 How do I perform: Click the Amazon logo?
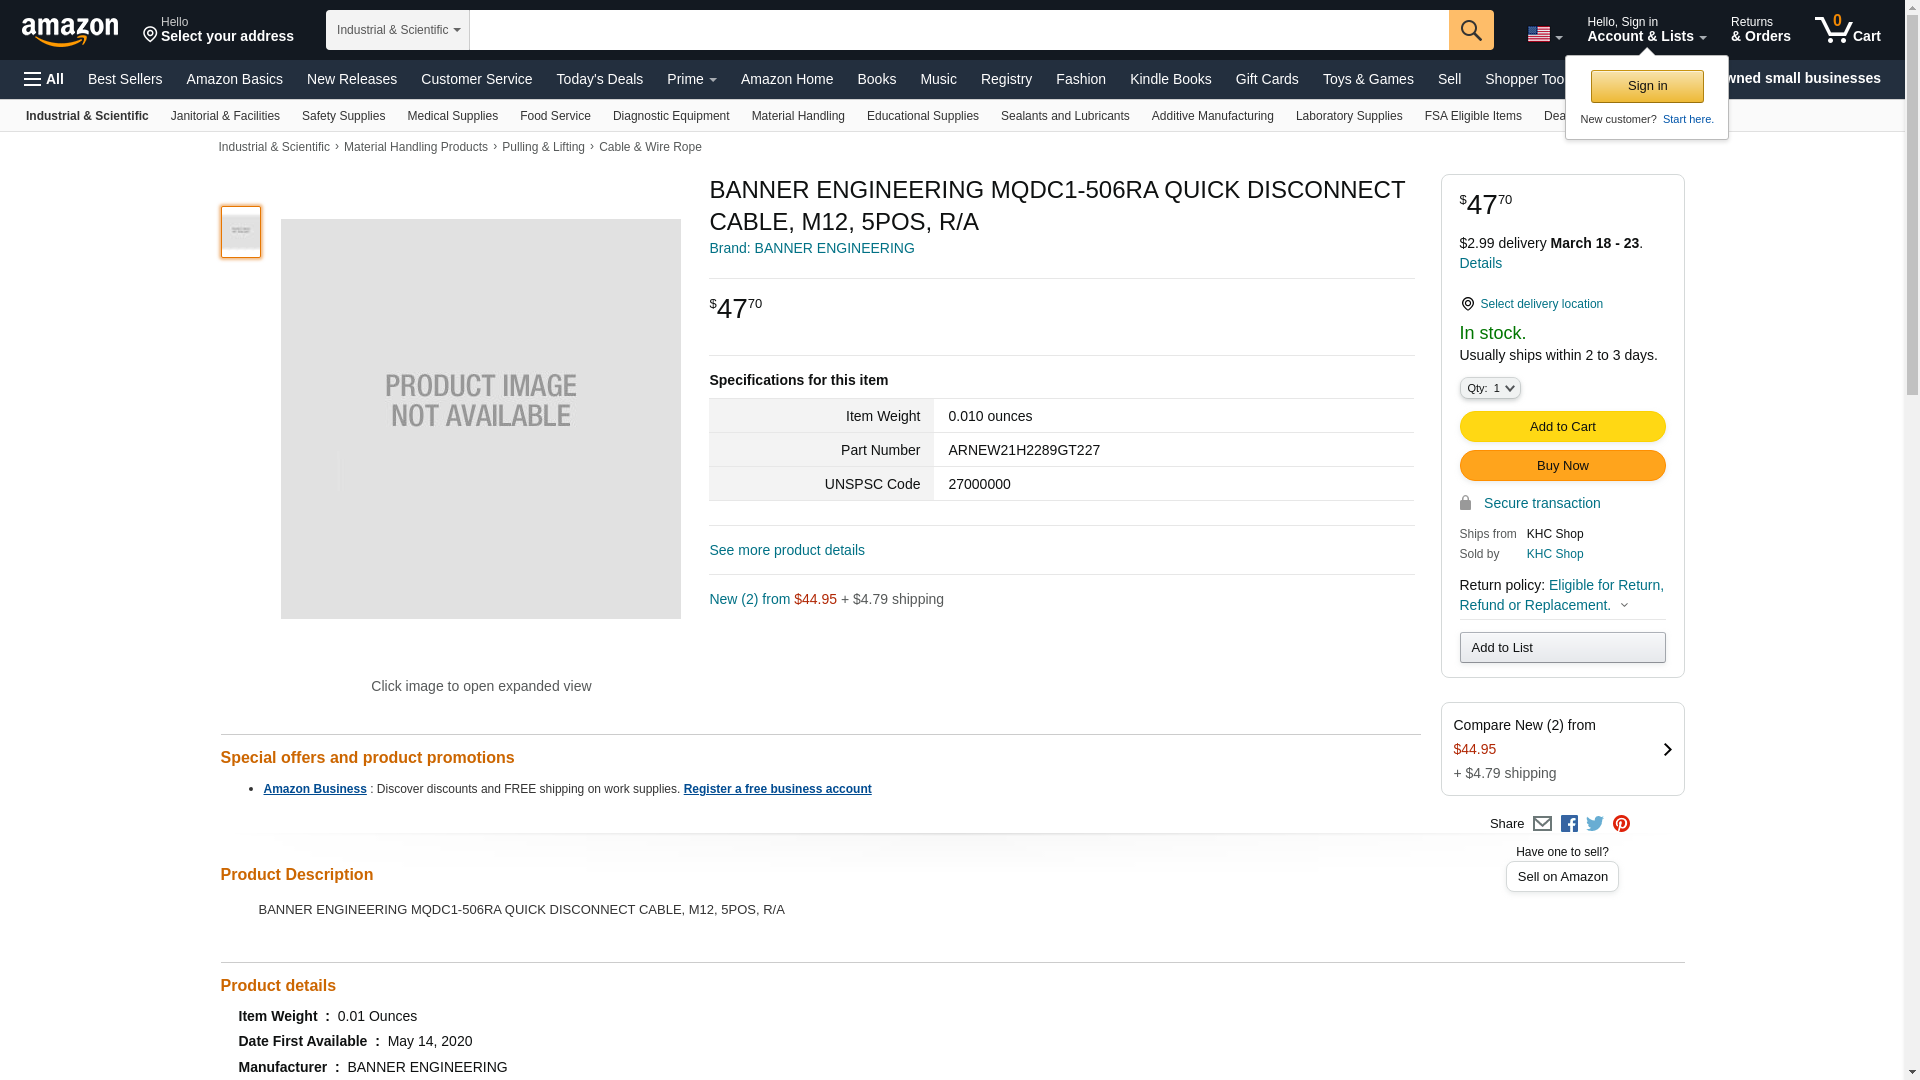coord(70,31)
